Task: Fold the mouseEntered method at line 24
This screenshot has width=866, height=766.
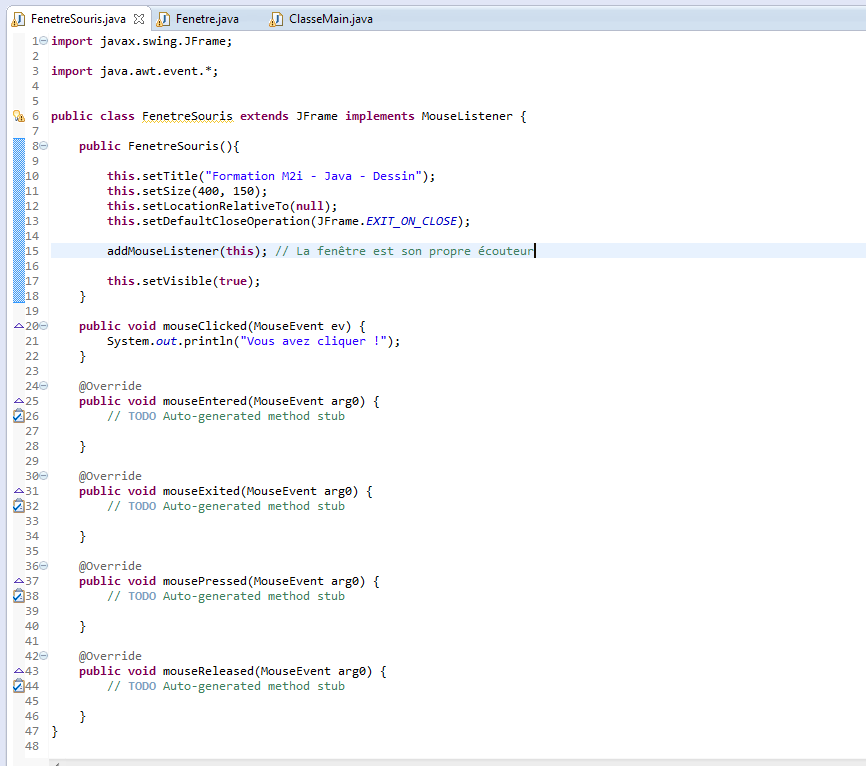Action: tap(43, 386)
